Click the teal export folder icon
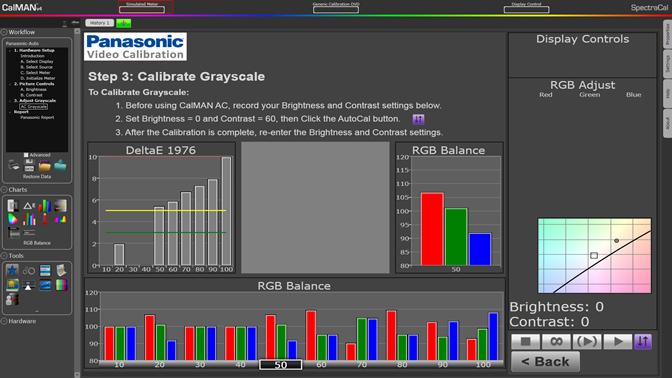The image size is (672, 378). (x=60, y=165)
